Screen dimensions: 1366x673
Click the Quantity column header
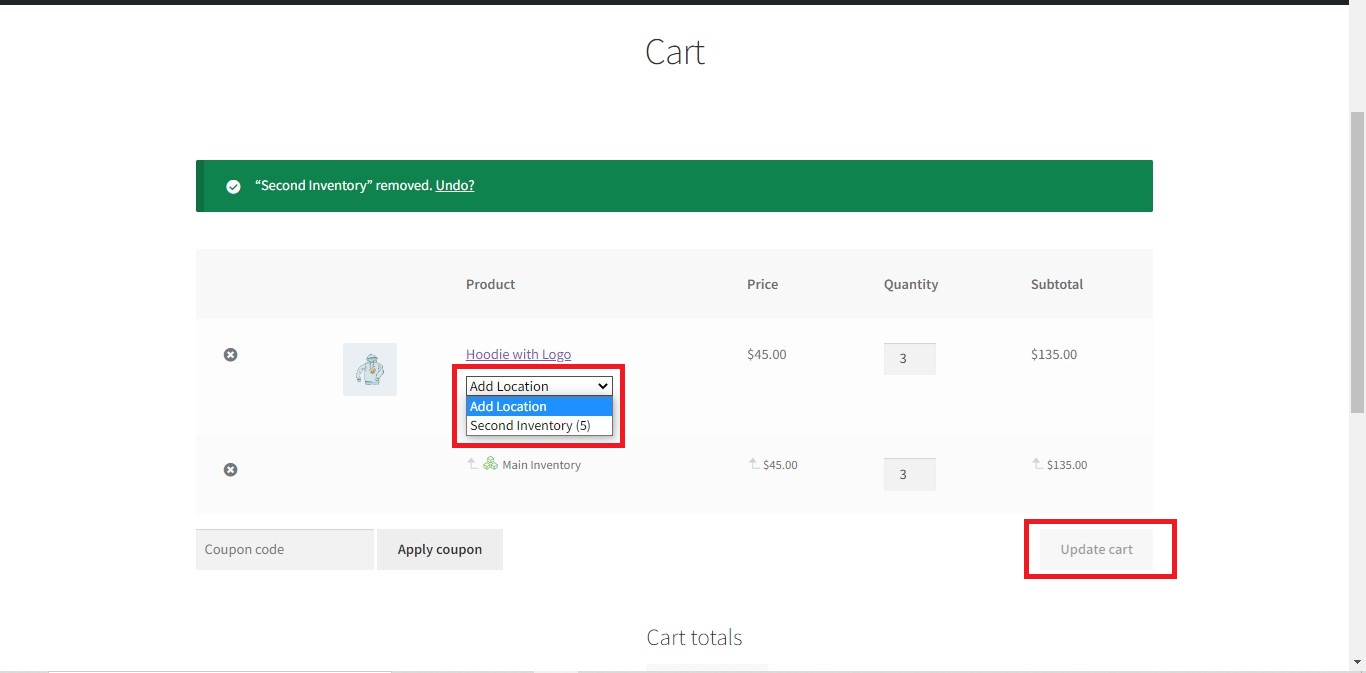[x=911, y=284]
